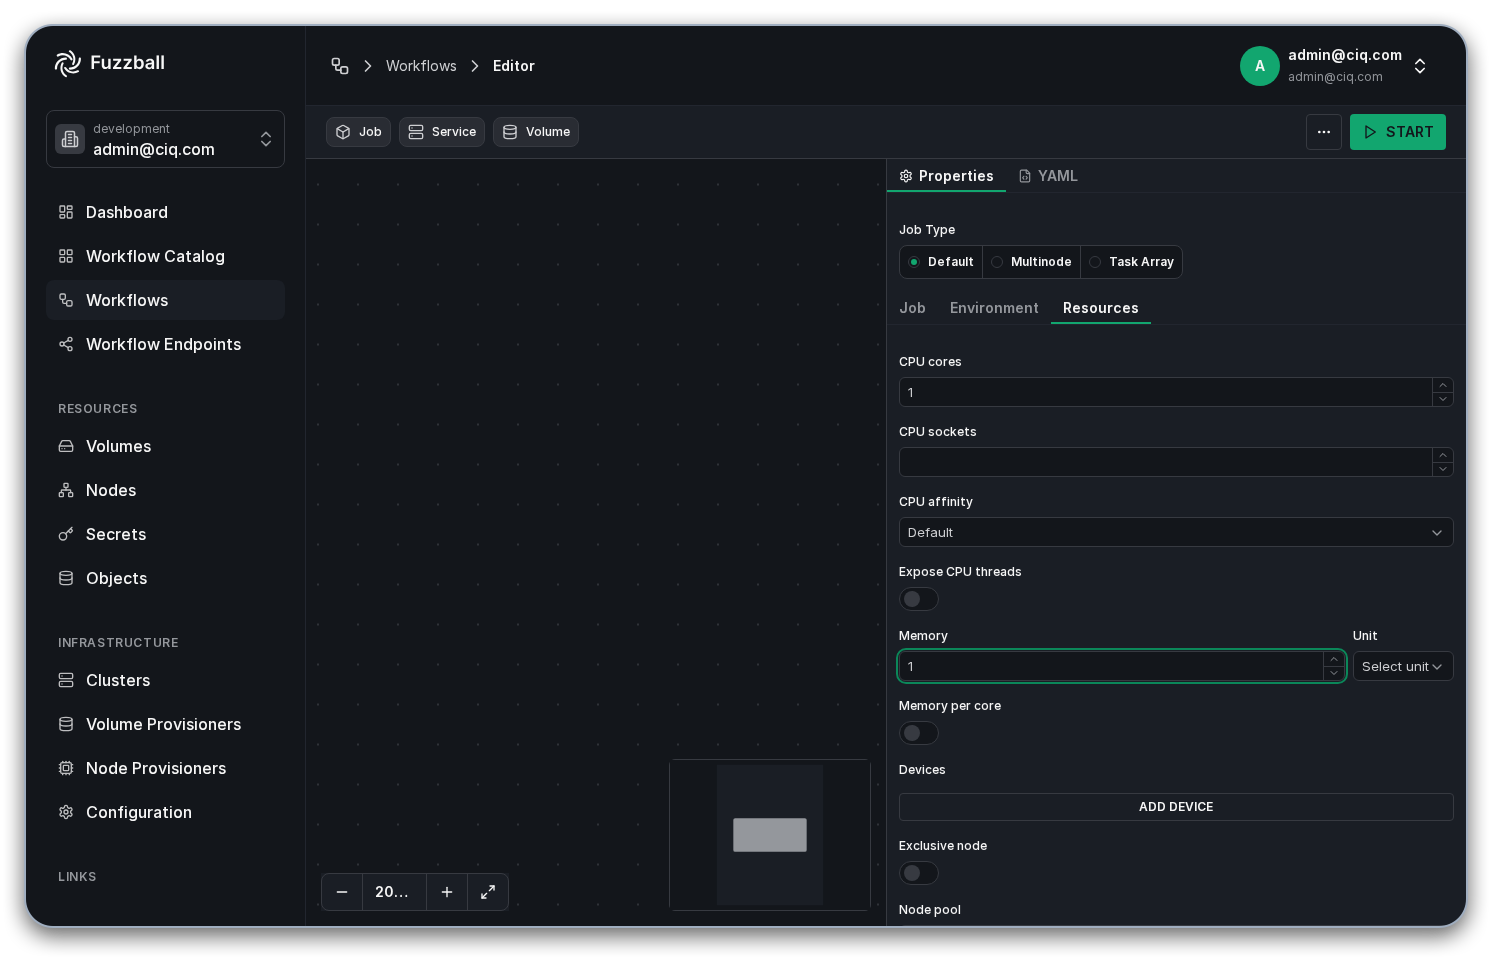Go to Workflow Endpoints
The image size is (1492, 960).
(165, 344)
